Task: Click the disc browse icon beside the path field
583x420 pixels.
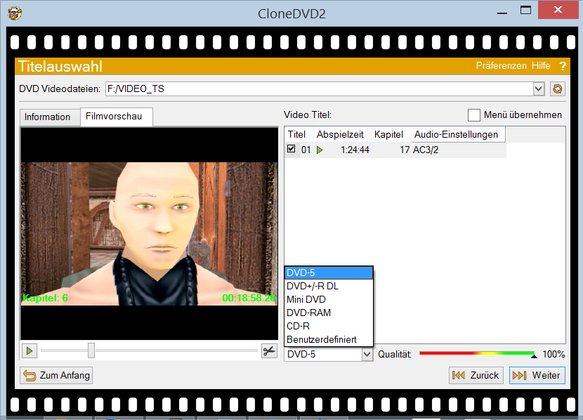Action: tap(557, 89)
